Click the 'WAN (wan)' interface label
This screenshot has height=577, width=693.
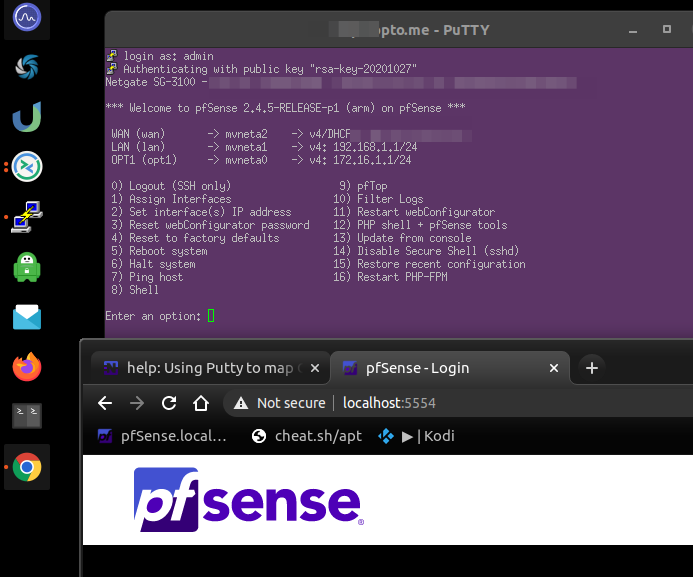(x=138, y=134)
